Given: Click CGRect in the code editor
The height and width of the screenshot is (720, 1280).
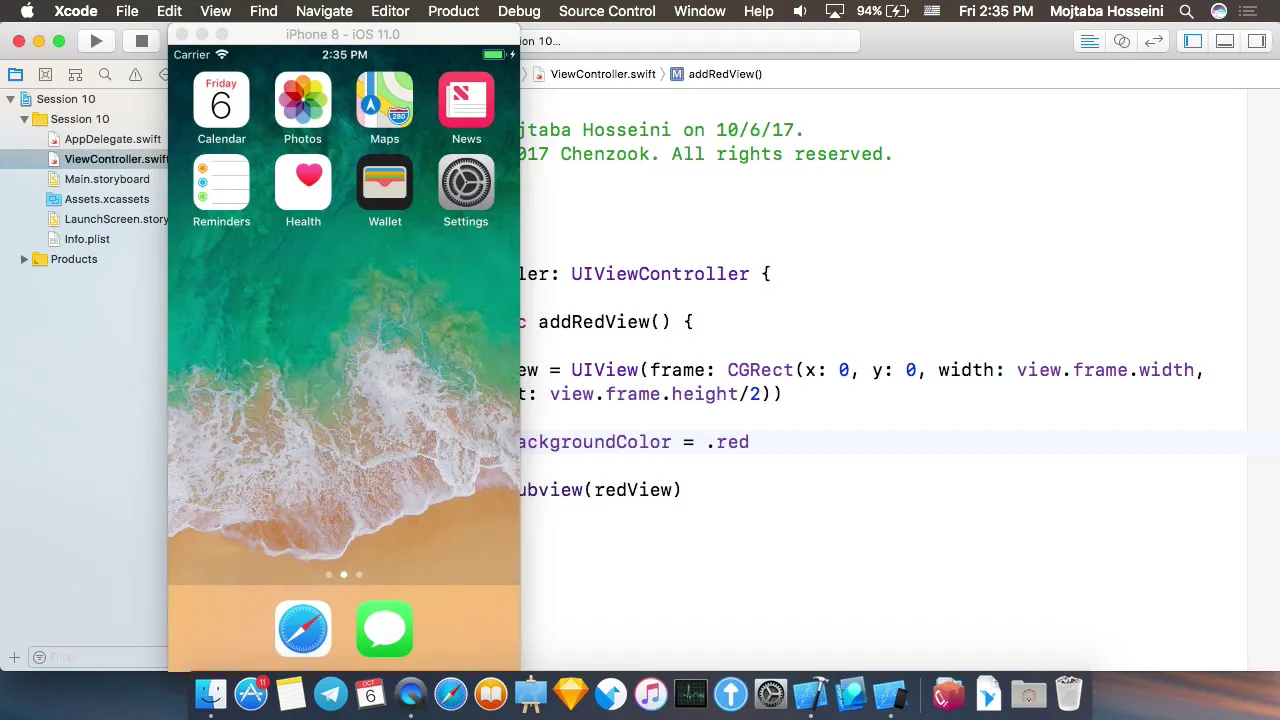Looking at the screenshot, I should coord(760,370).
